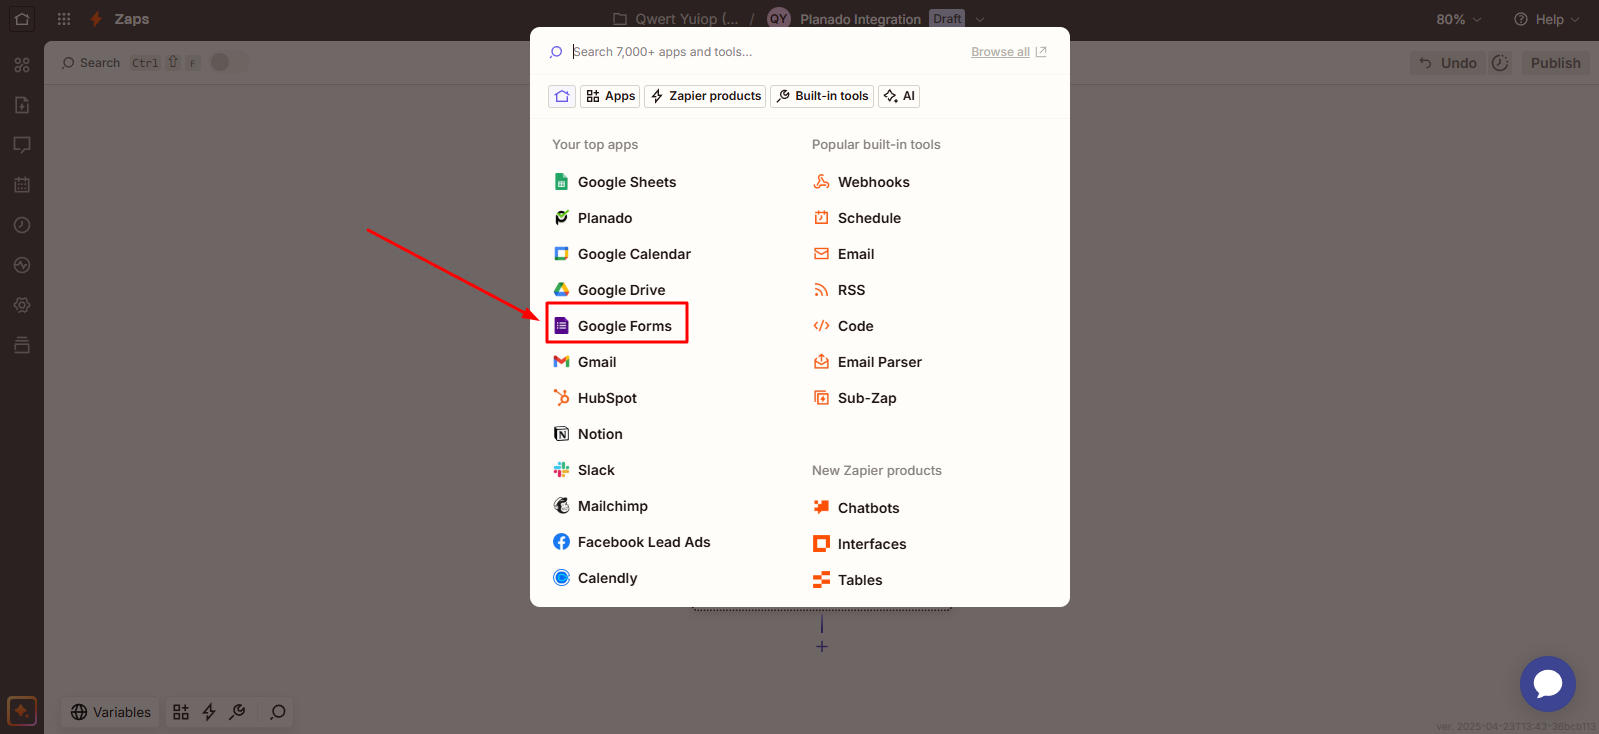Open the Help dropdown
The height and width of the screenshot is (734, 1599).
[1547, 19]
